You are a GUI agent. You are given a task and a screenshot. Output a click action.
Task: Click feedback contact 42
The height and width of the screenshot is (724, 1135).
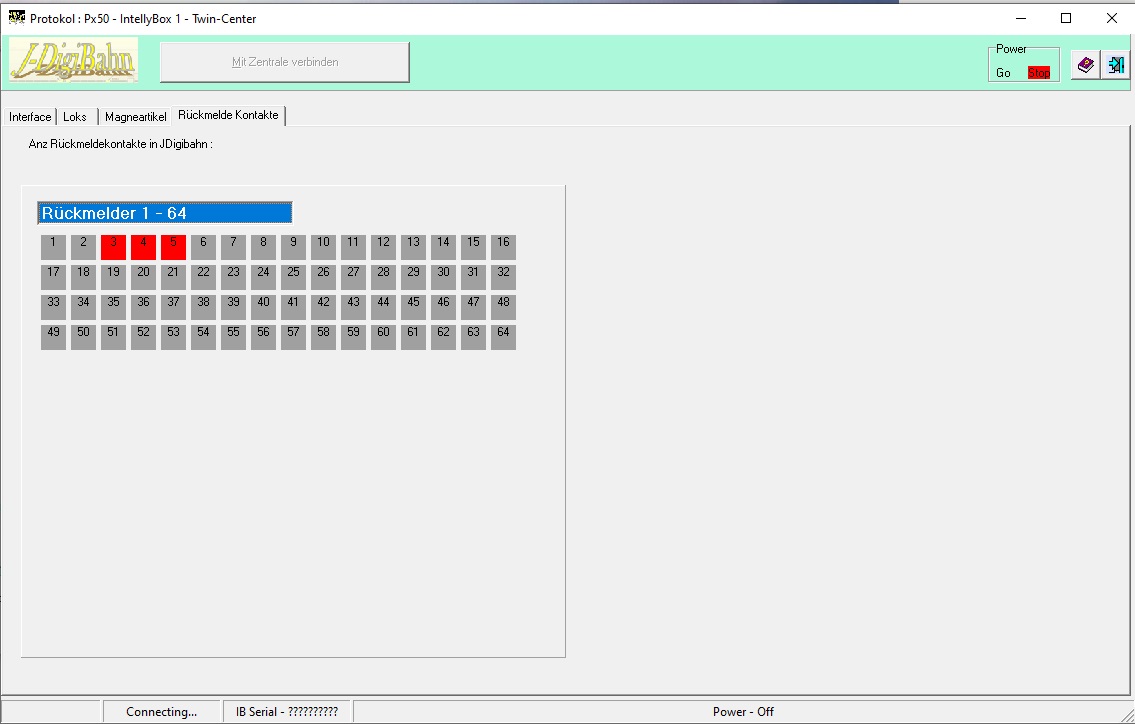[324, 307]
